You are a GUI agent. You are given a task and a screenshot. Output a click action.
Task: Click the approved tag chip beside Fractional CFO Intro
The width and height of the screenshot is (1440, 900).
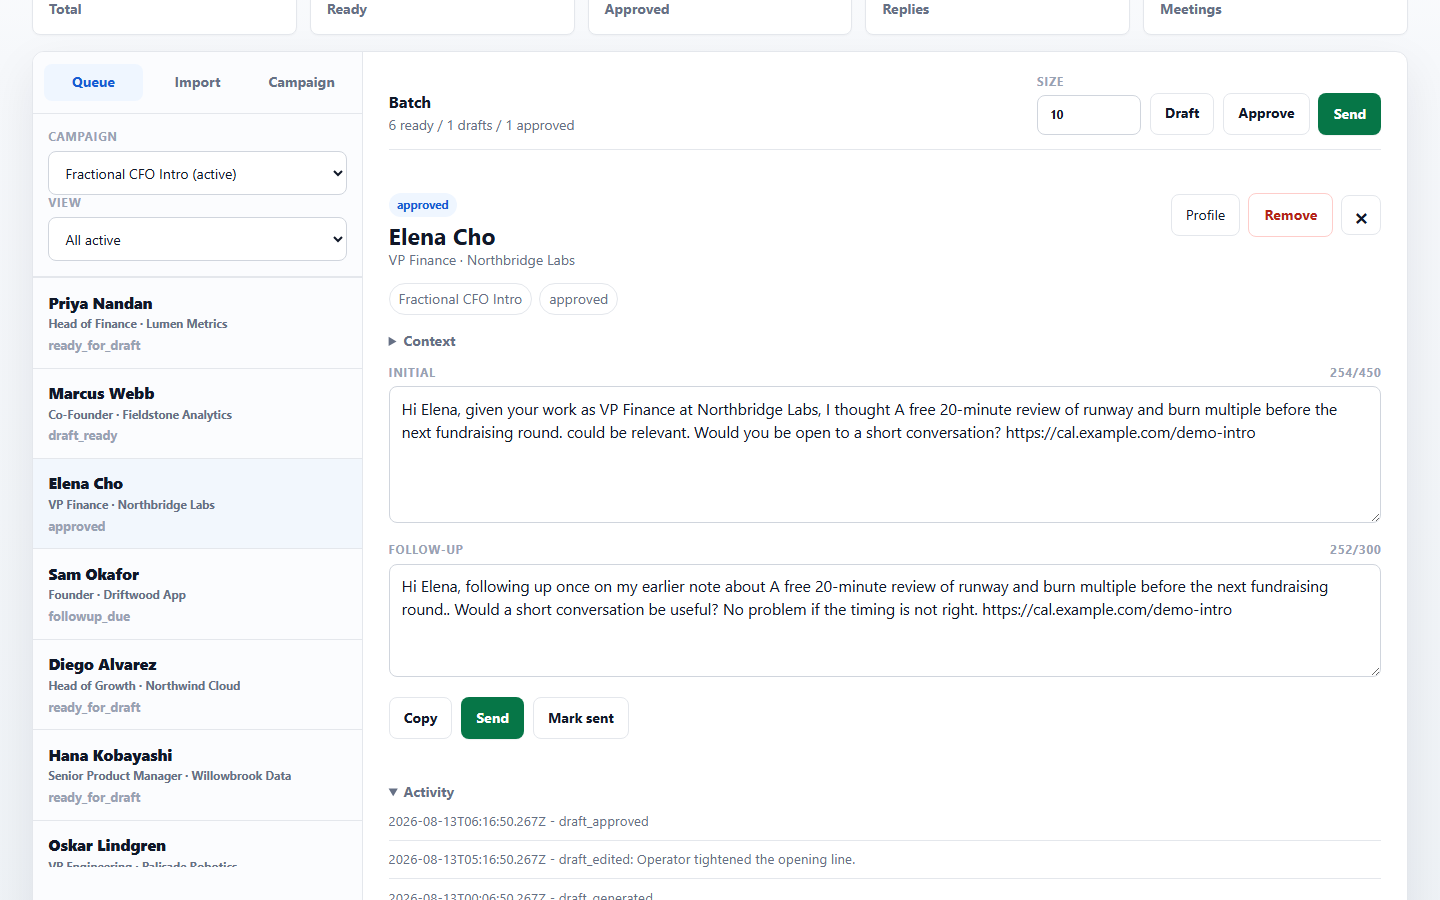pyautogui.click(x=578, y=299)
